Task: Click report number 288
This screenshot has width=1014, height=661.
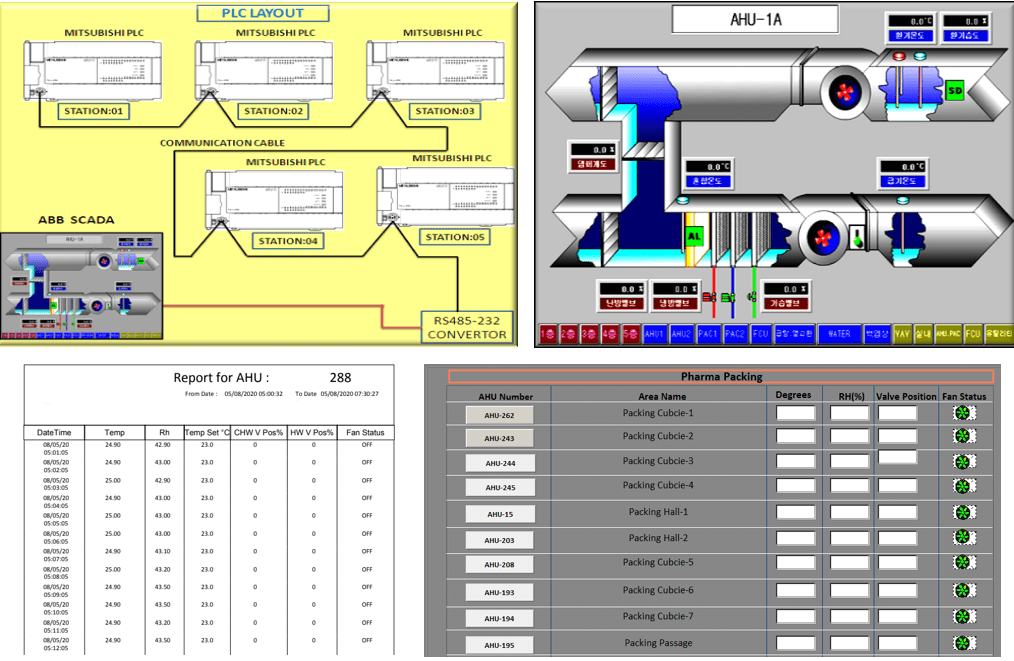Action: point(340,378)
